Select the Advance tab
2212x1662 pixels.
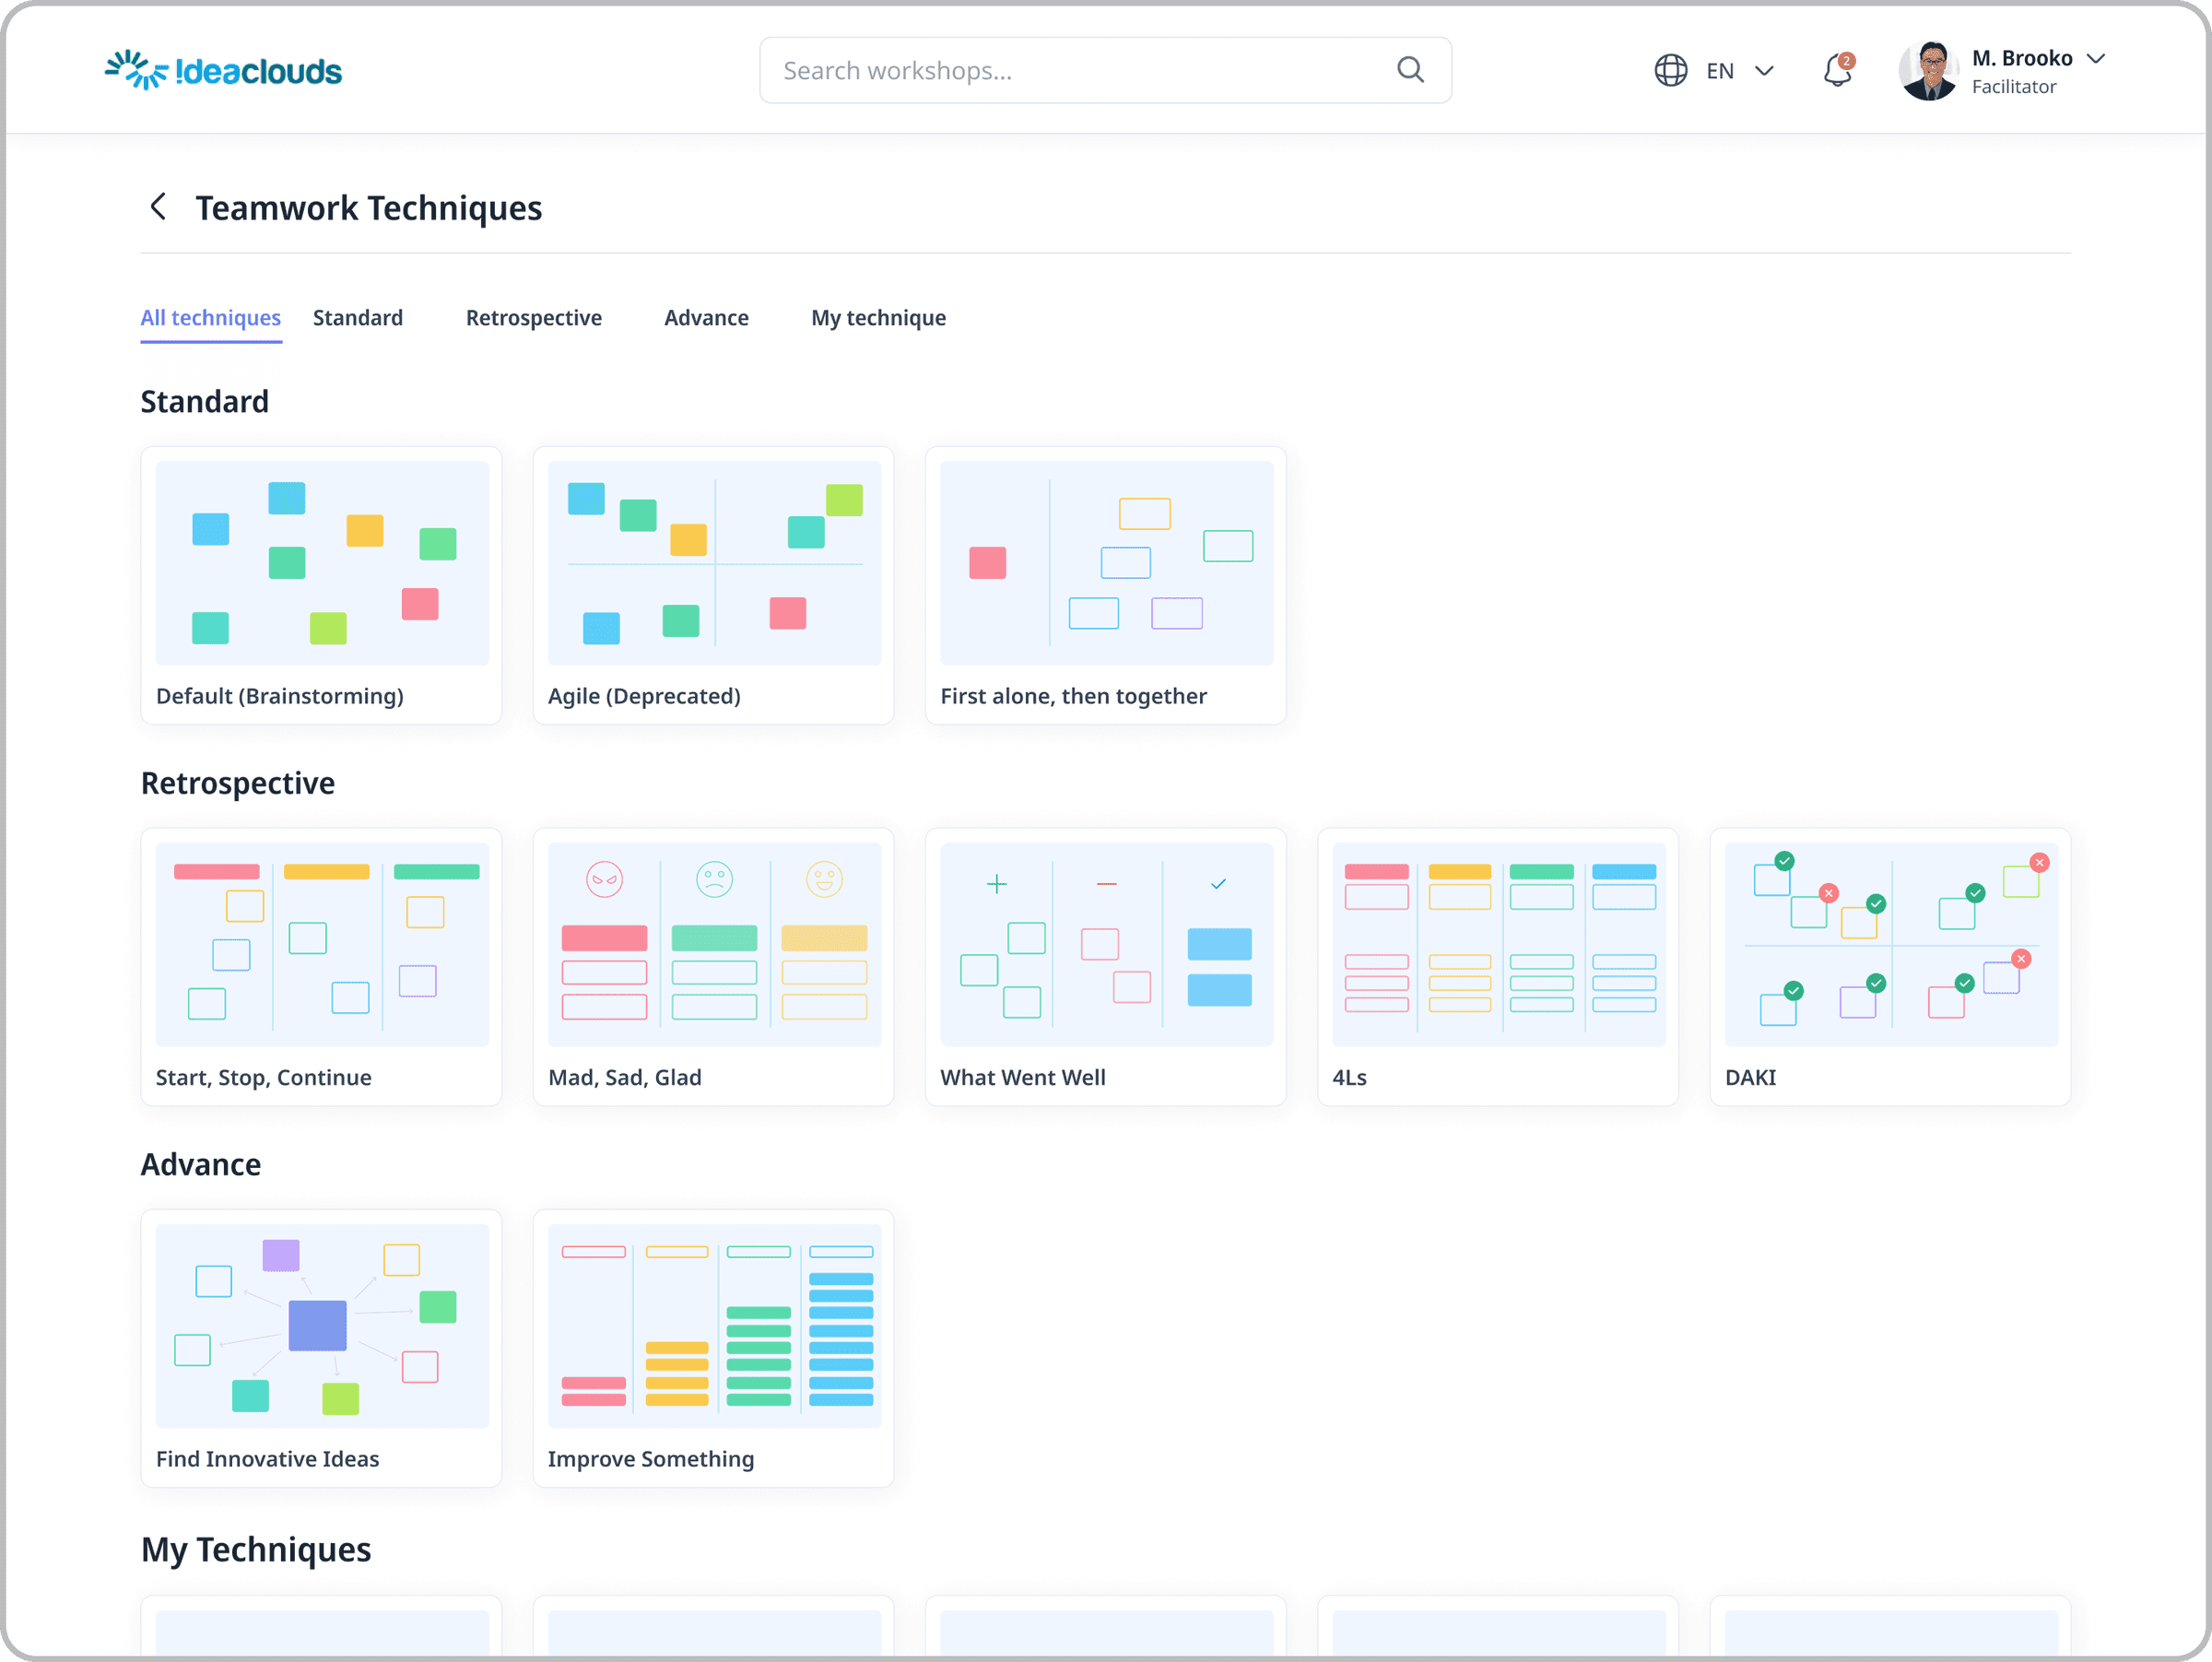point(706,318)
